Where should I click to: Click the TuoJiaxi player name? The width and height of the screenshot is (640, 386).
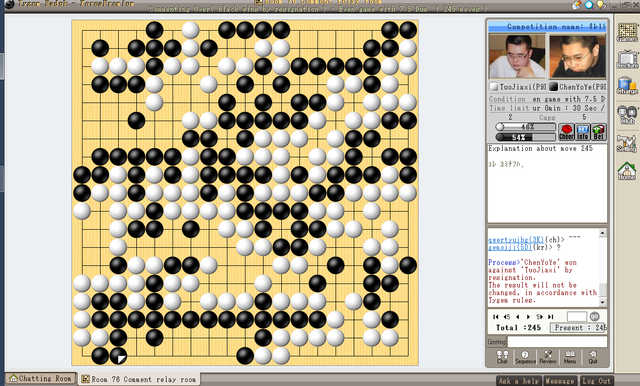[x=523, y=87]
